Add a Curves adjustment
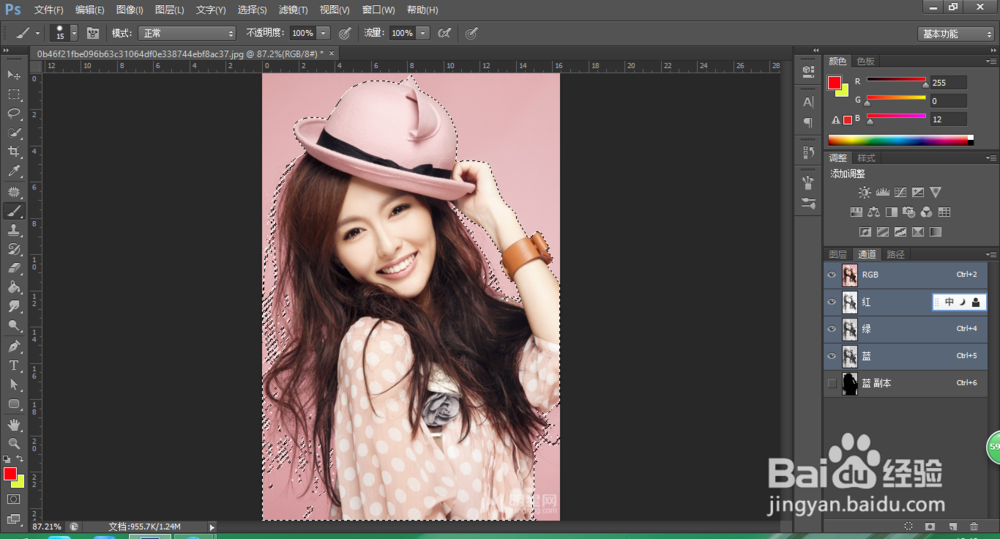 pos(900,192)
